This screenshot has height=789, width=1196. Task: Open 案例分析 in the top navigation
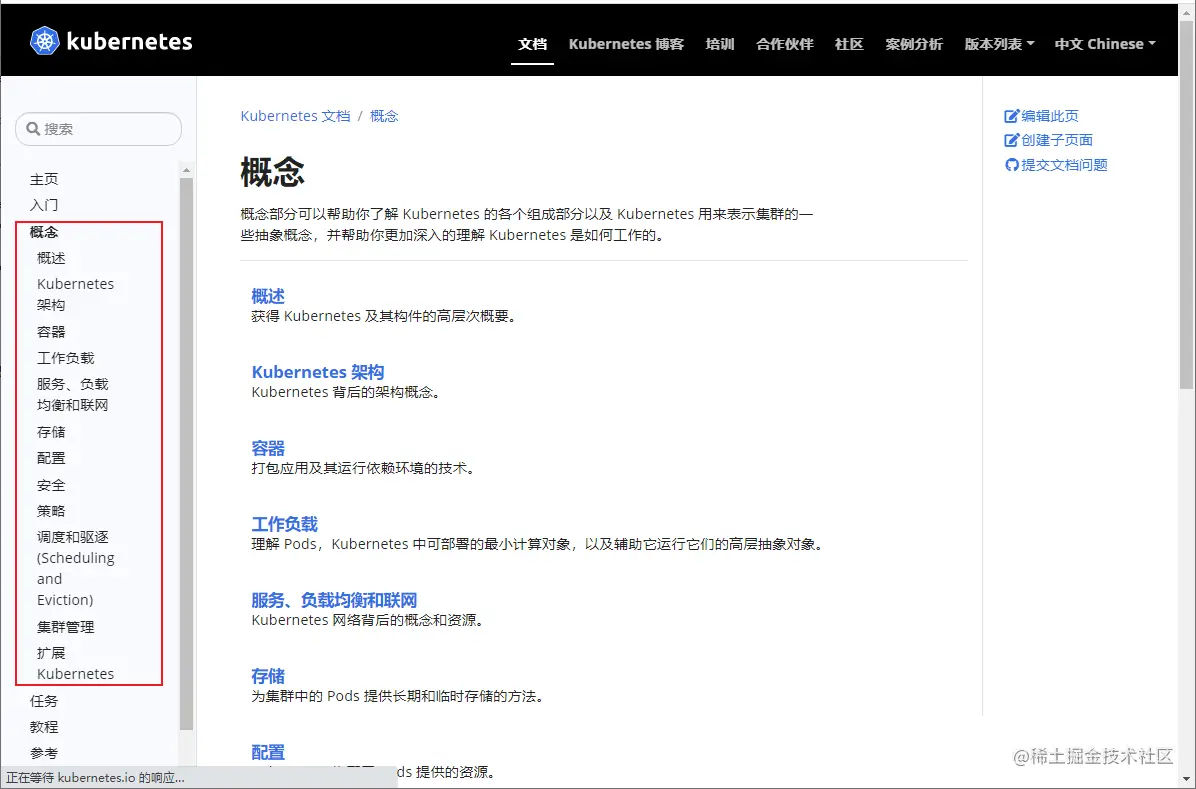coord(914,44)
